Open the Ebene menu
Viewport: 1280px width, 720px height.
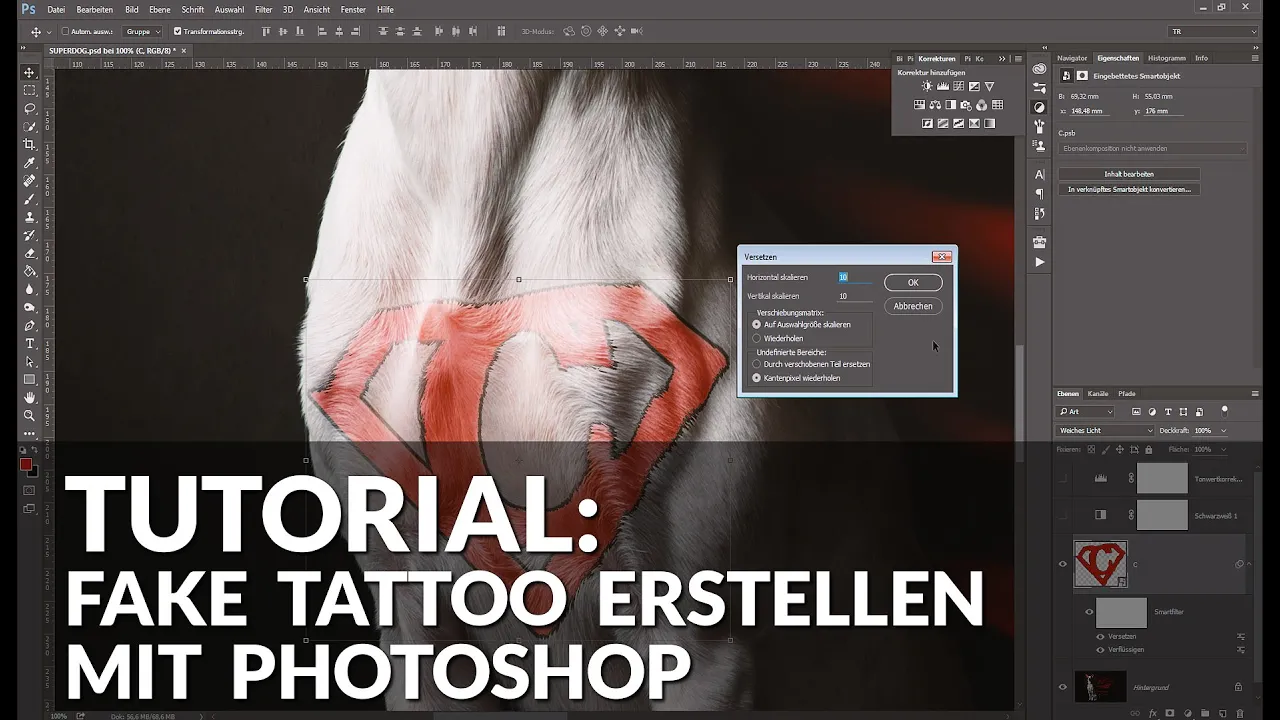160,9
